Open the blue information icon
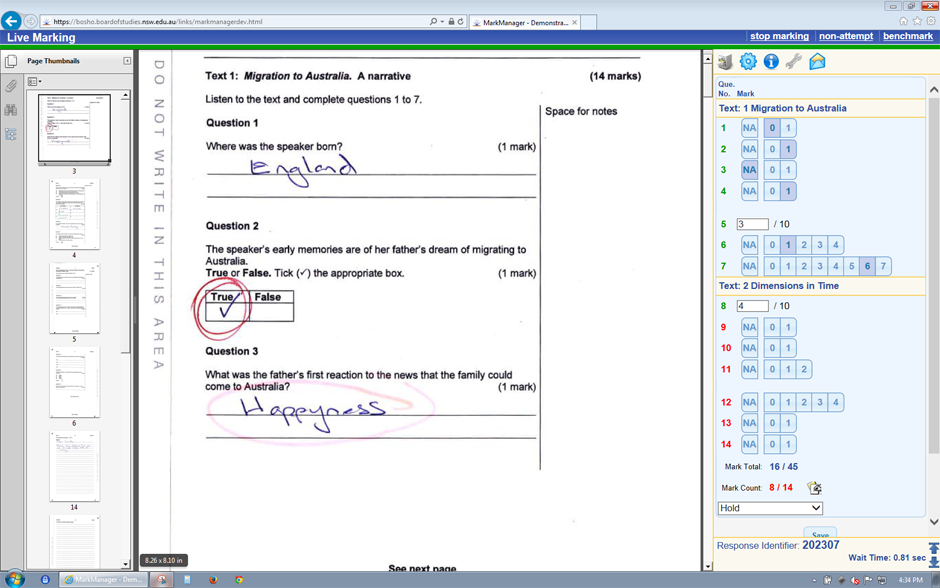The width and height of the screenshot is (940, 588). tap(771, 62)
